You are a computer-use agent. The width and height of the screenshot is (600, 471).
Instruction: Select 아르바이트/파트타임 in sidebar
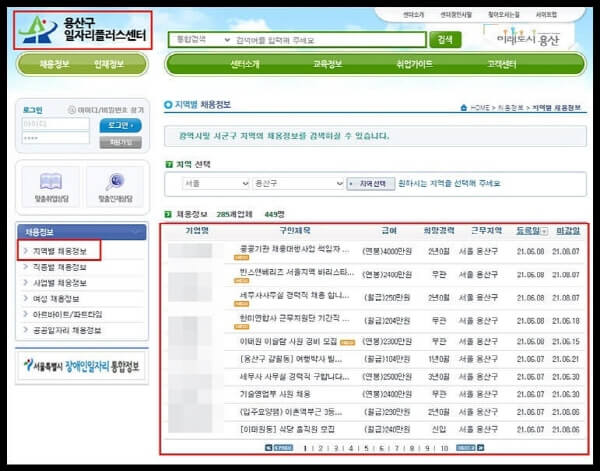(x=67, y=315)
